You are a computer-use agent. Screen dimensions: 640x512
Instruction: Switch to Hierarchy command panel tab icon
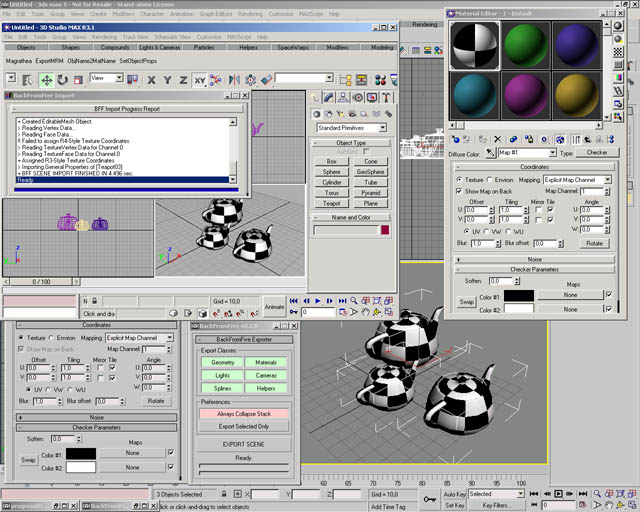coord(343,98)
